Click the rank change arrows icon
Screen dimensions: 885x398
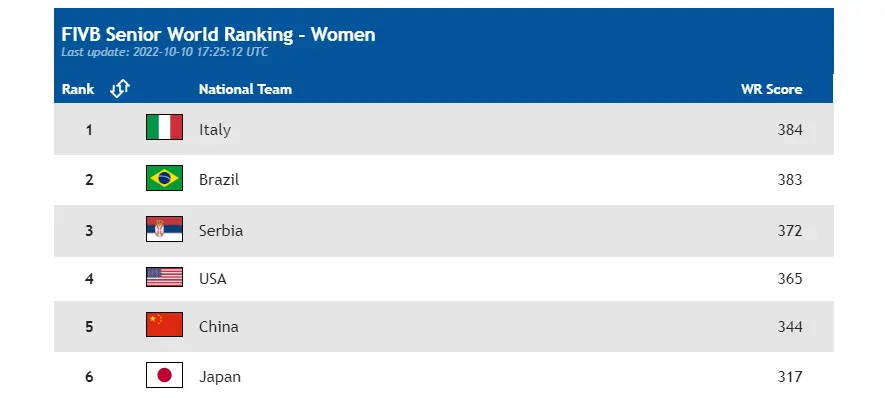click(120, 89)
